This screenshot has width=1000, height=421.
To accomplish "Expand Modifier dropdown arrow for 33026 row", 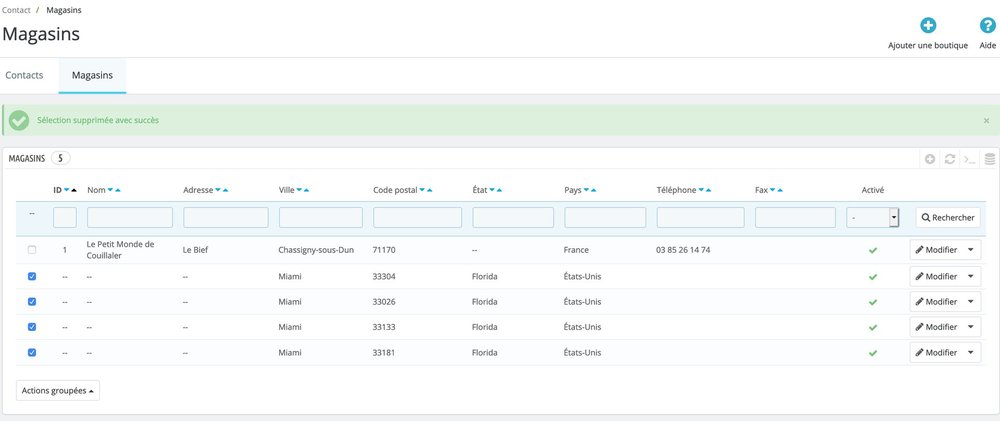I will pos(971,302).
